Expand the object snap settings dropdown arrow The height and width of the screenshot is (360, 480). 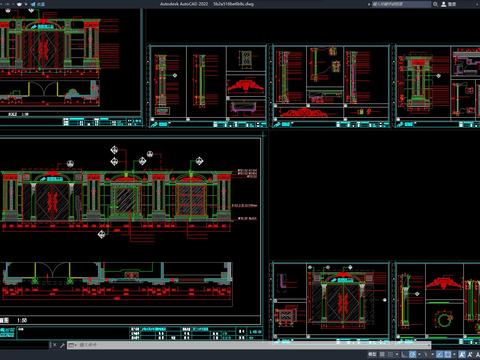[454, 354]
